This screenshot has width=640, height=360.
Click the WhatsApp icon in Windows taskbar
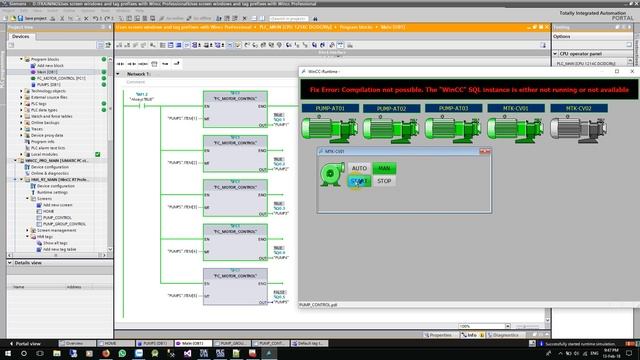122,353
